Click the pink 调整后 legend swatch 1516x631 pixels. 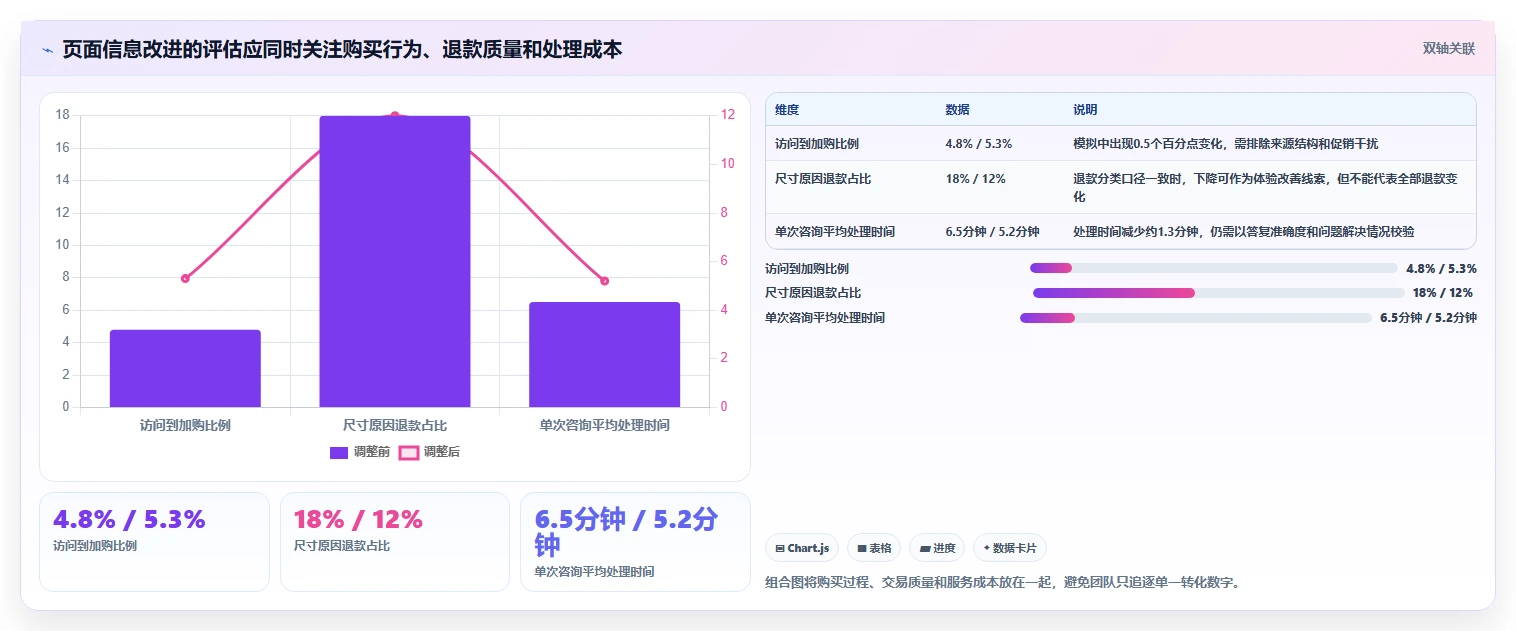pos(408,452)
